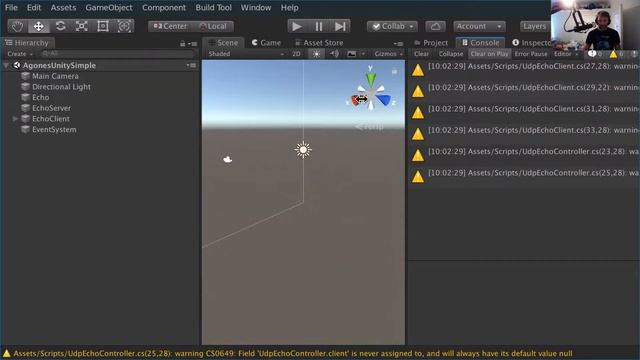The width and height of the screenshot is (640, 360).
Task: Collapse the AgonesUnitySimple scene
Action: 6,65
